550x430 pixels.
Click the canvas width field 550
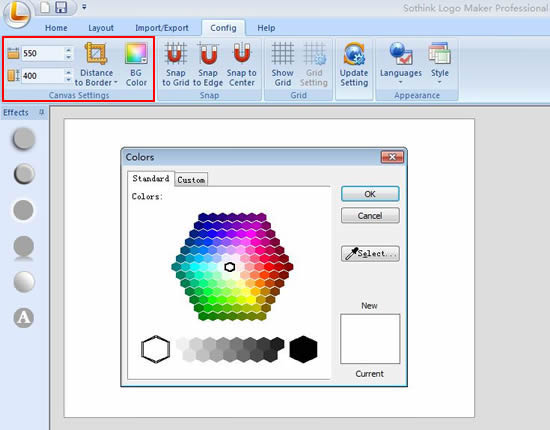(43, 54)
